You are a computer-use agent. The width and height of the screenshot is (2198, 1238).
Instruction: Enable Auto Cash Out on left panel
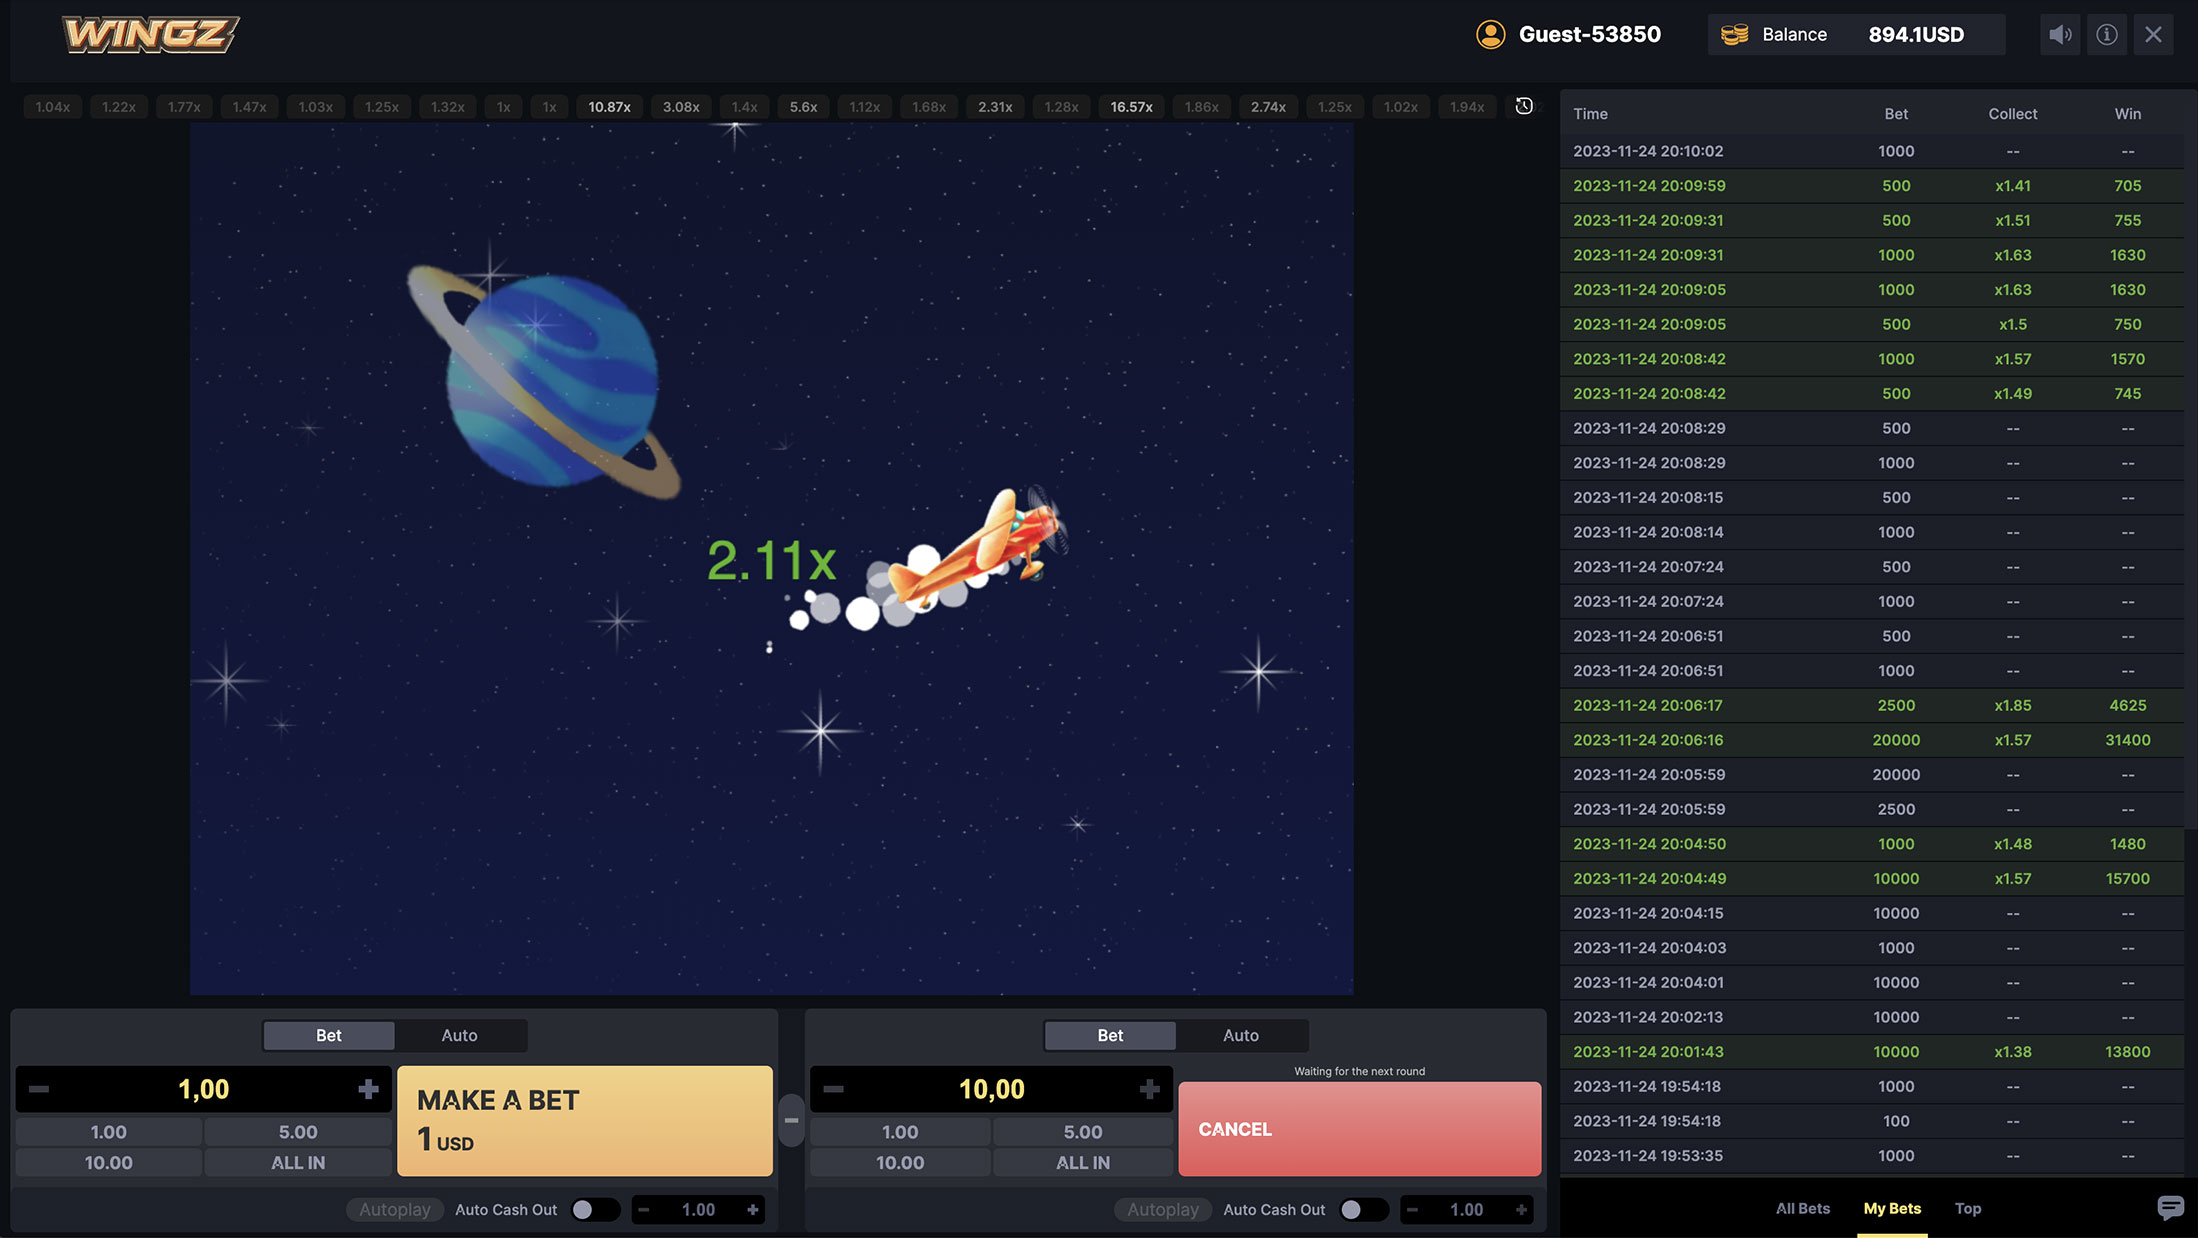click(594, 1210)
